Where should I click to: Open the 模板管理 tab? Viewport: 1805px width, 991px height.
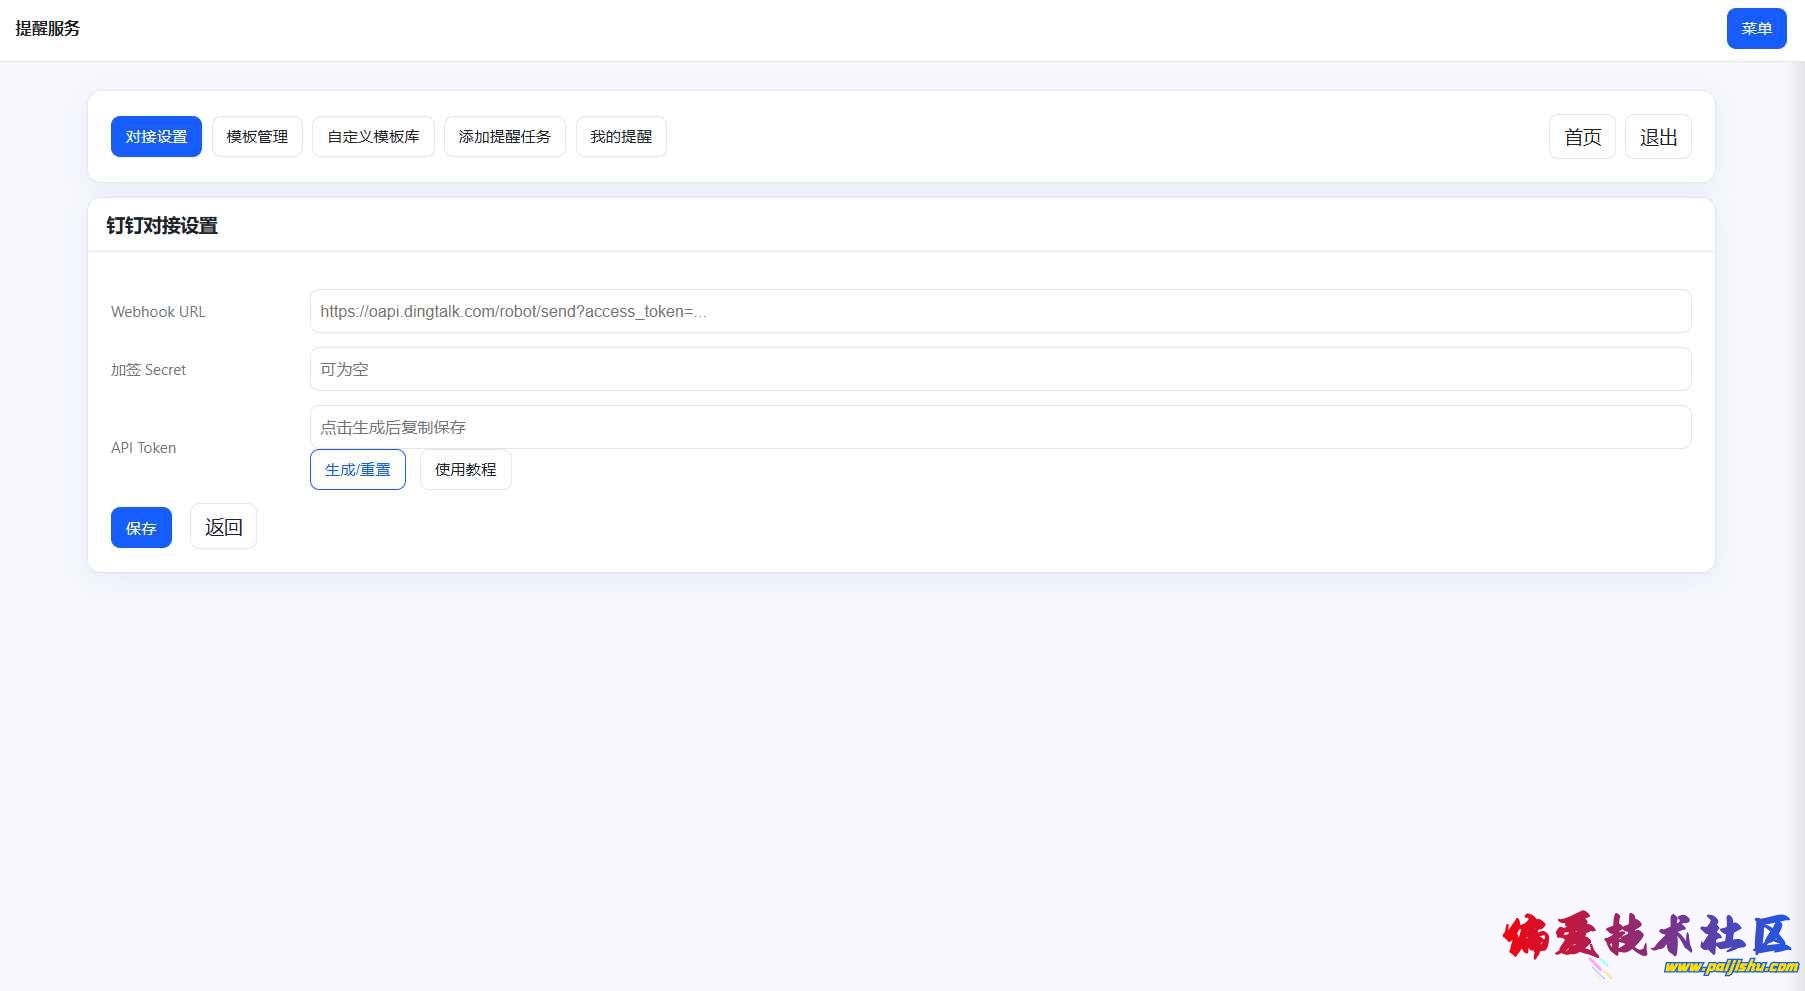[257, 137]
